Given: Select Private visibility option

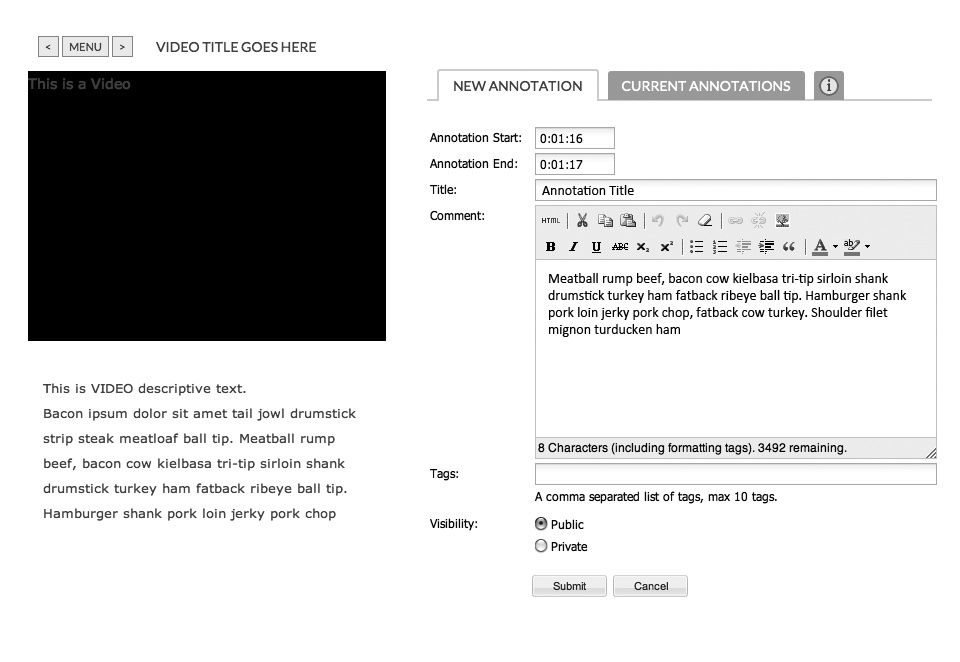Looking at the screenshot, I should tap(541, 546).
